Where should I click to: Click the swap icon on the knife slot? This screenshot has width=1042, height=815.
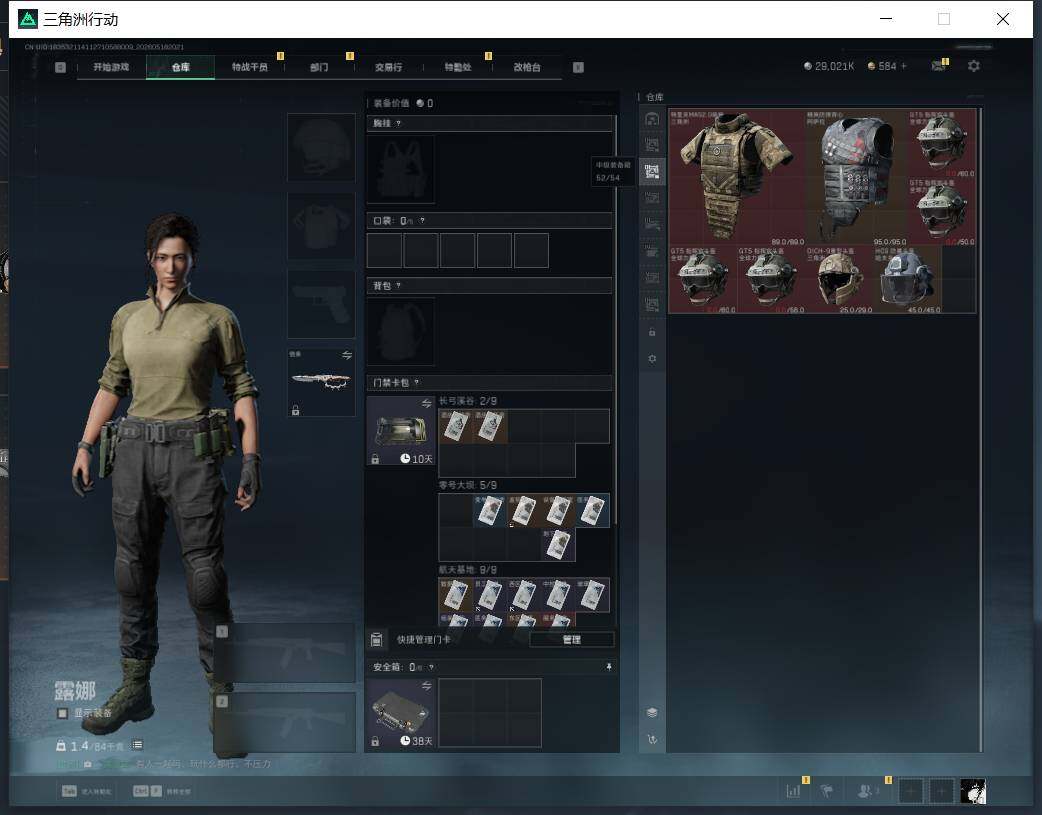(x=346, y=356)
